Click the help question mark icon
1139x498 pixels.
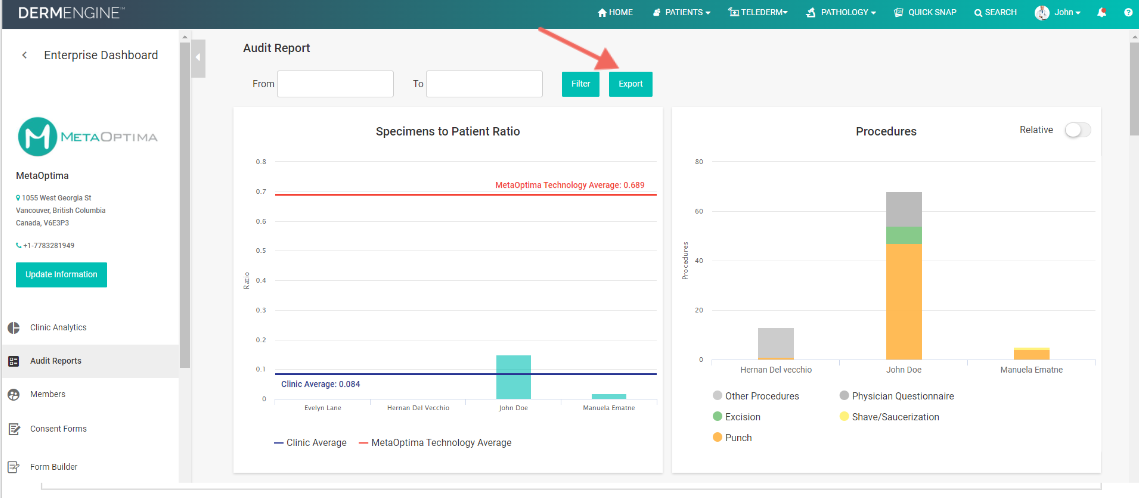[x=1127, y=13]
